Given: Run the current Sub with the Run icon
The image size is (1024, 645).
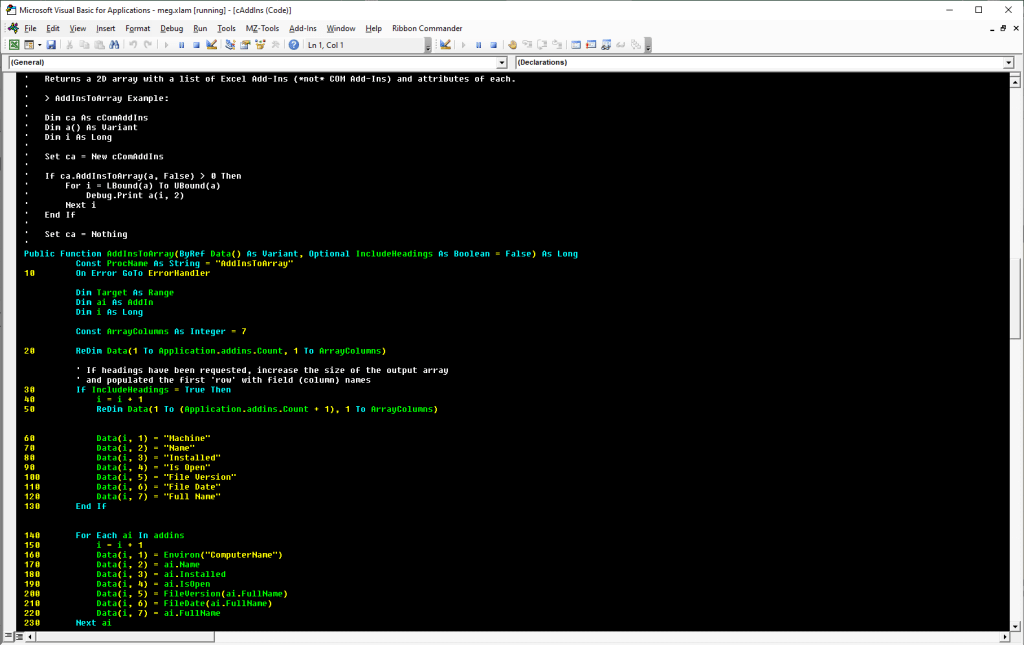Looking at the screenshot, I should tap(167, 46).
